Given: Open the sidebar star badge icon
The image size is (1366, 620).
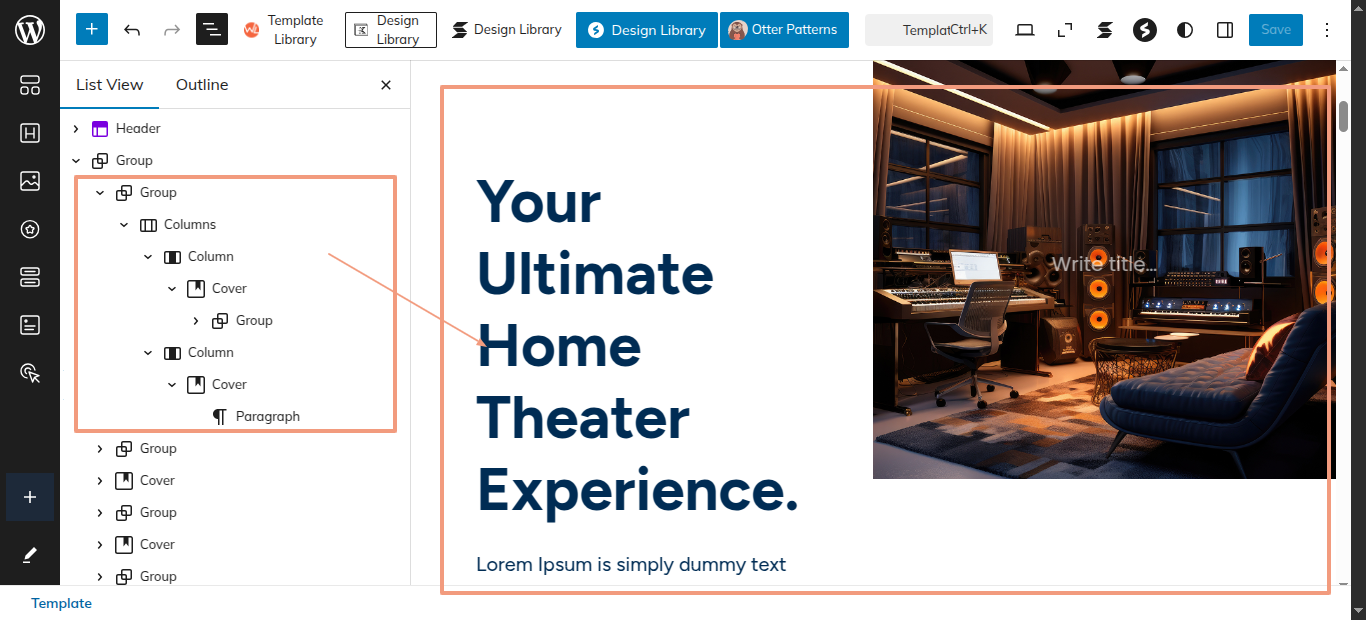Looking at the screenshot, I should (30, 229).
